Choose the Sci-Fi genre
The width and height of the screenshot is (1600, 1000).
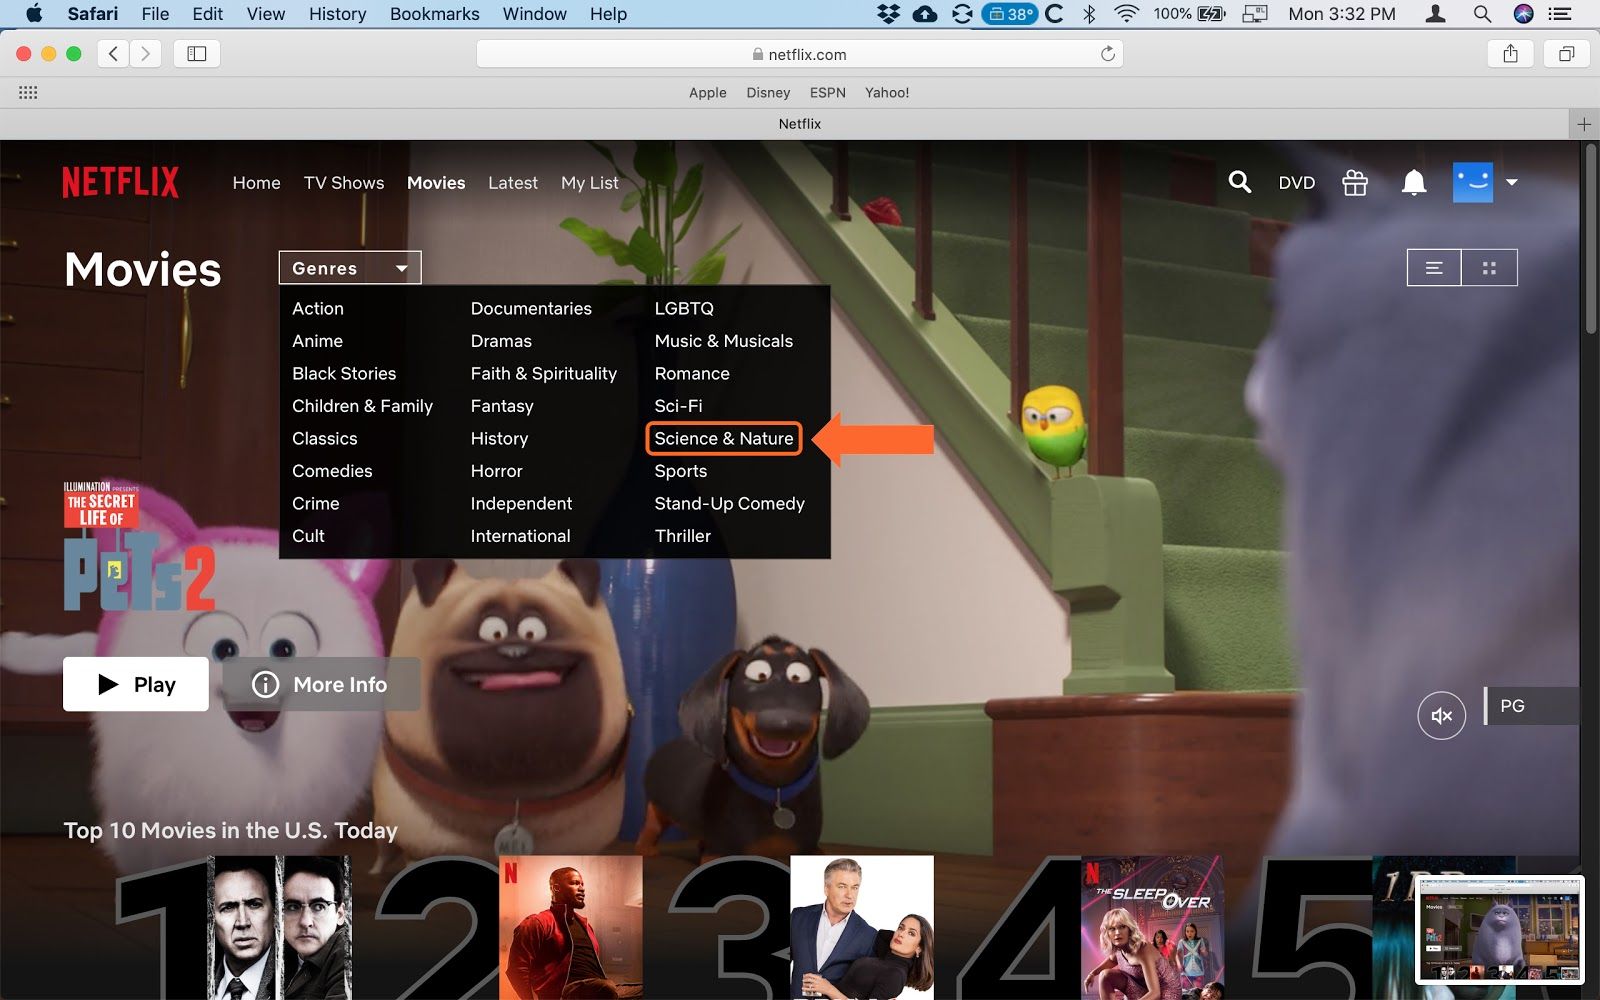(678, 406)
